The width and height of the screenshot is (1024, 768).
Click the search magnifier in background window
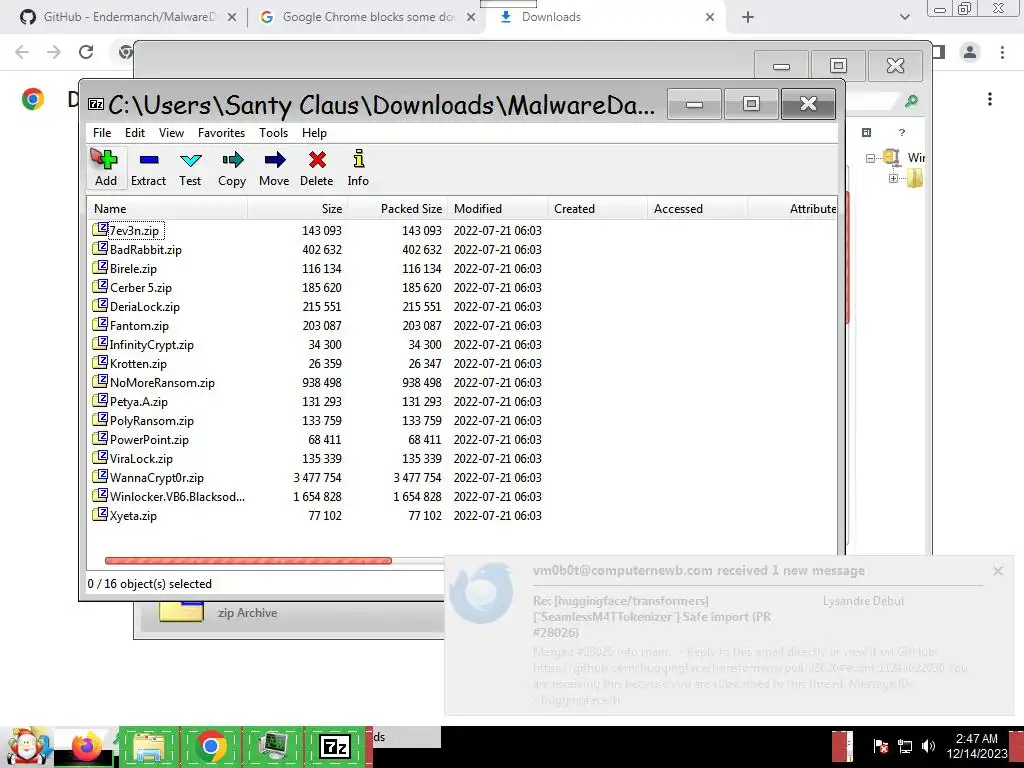(910, 101)
